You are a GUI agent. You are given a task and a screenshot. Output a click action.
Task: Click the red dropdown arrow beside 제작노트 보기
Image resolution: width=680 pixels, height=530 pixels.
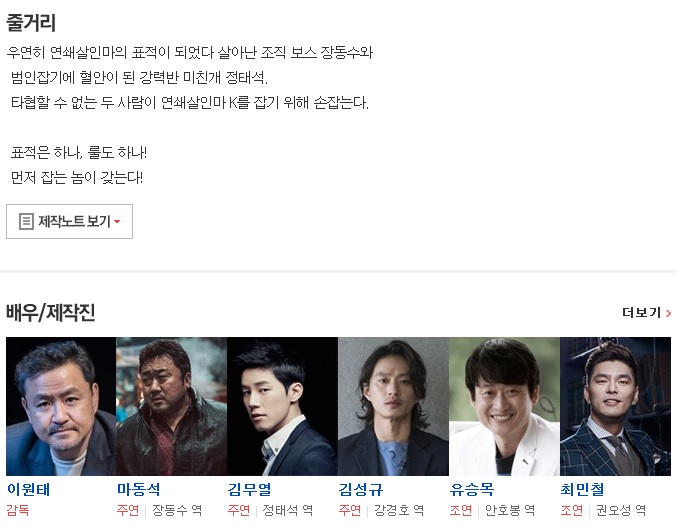(117, 222)
